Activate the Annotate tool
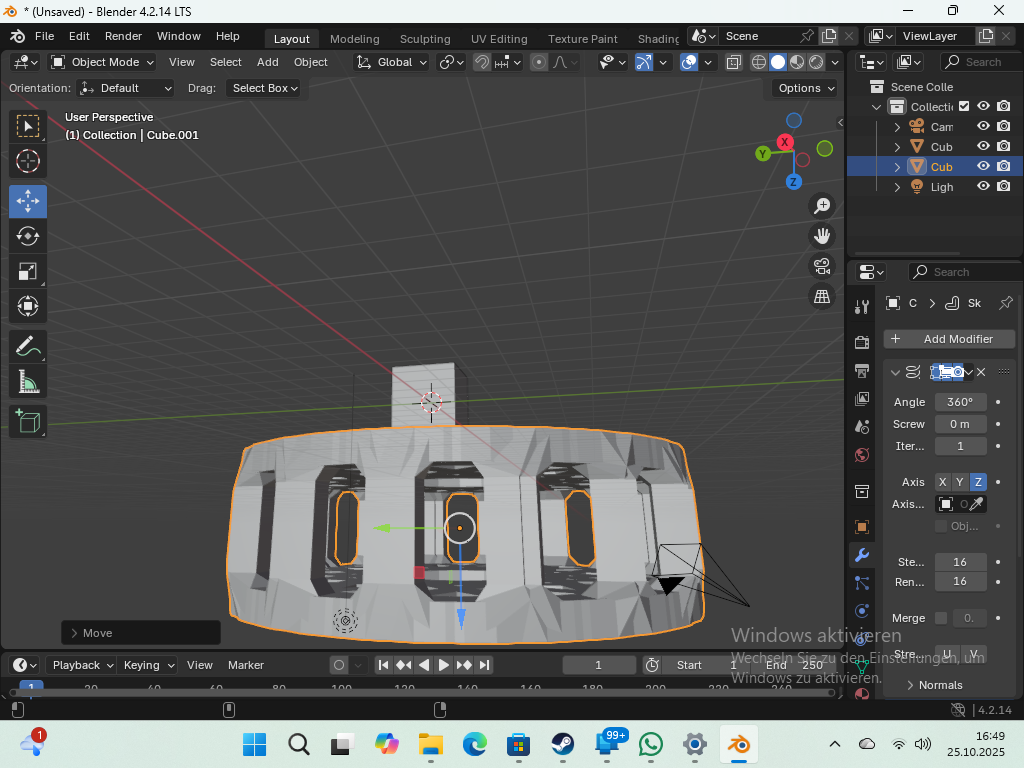 [28, 347]
